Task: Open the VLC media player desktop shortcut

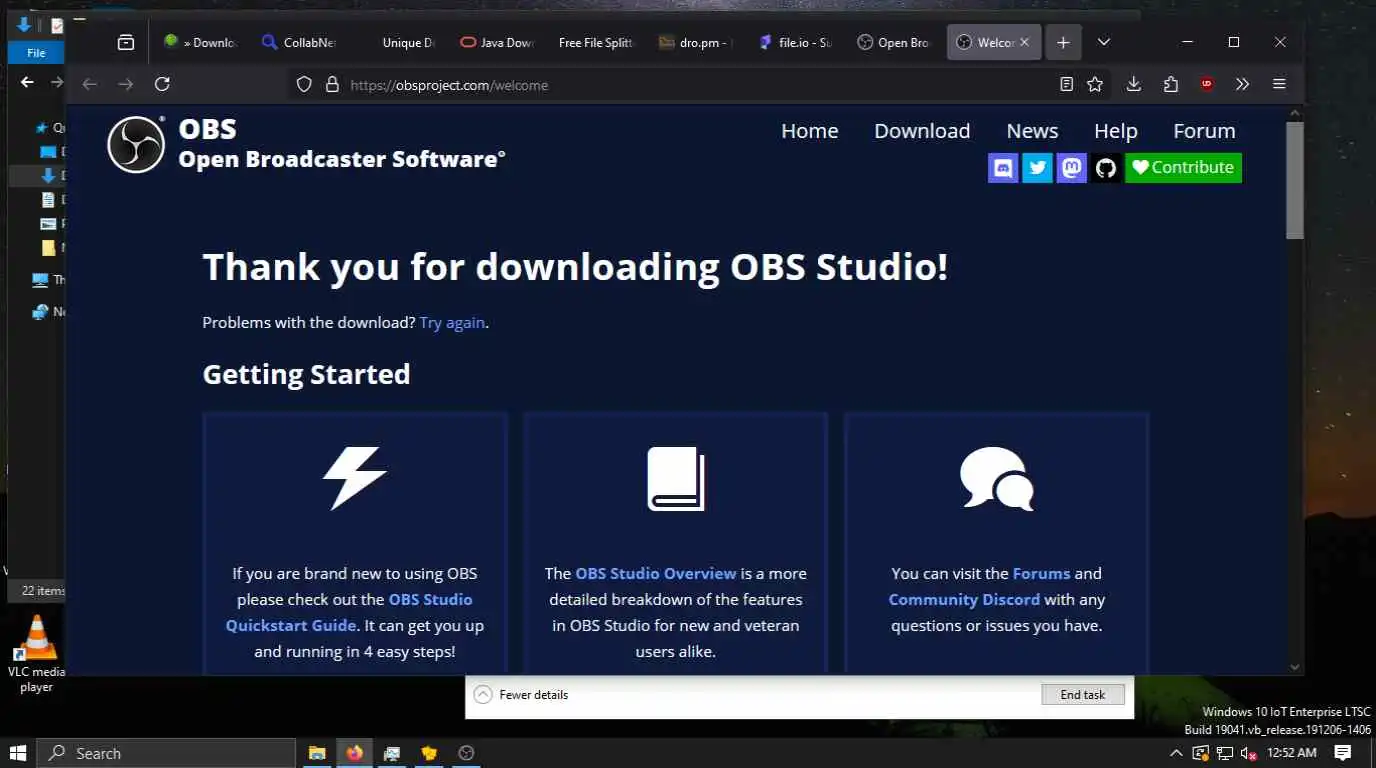Action: (37, 653)
